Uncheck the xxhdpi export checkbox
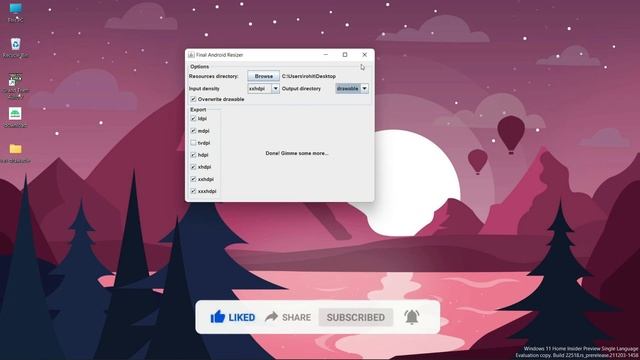Viewport: 640px width, 360px height. 193,179
